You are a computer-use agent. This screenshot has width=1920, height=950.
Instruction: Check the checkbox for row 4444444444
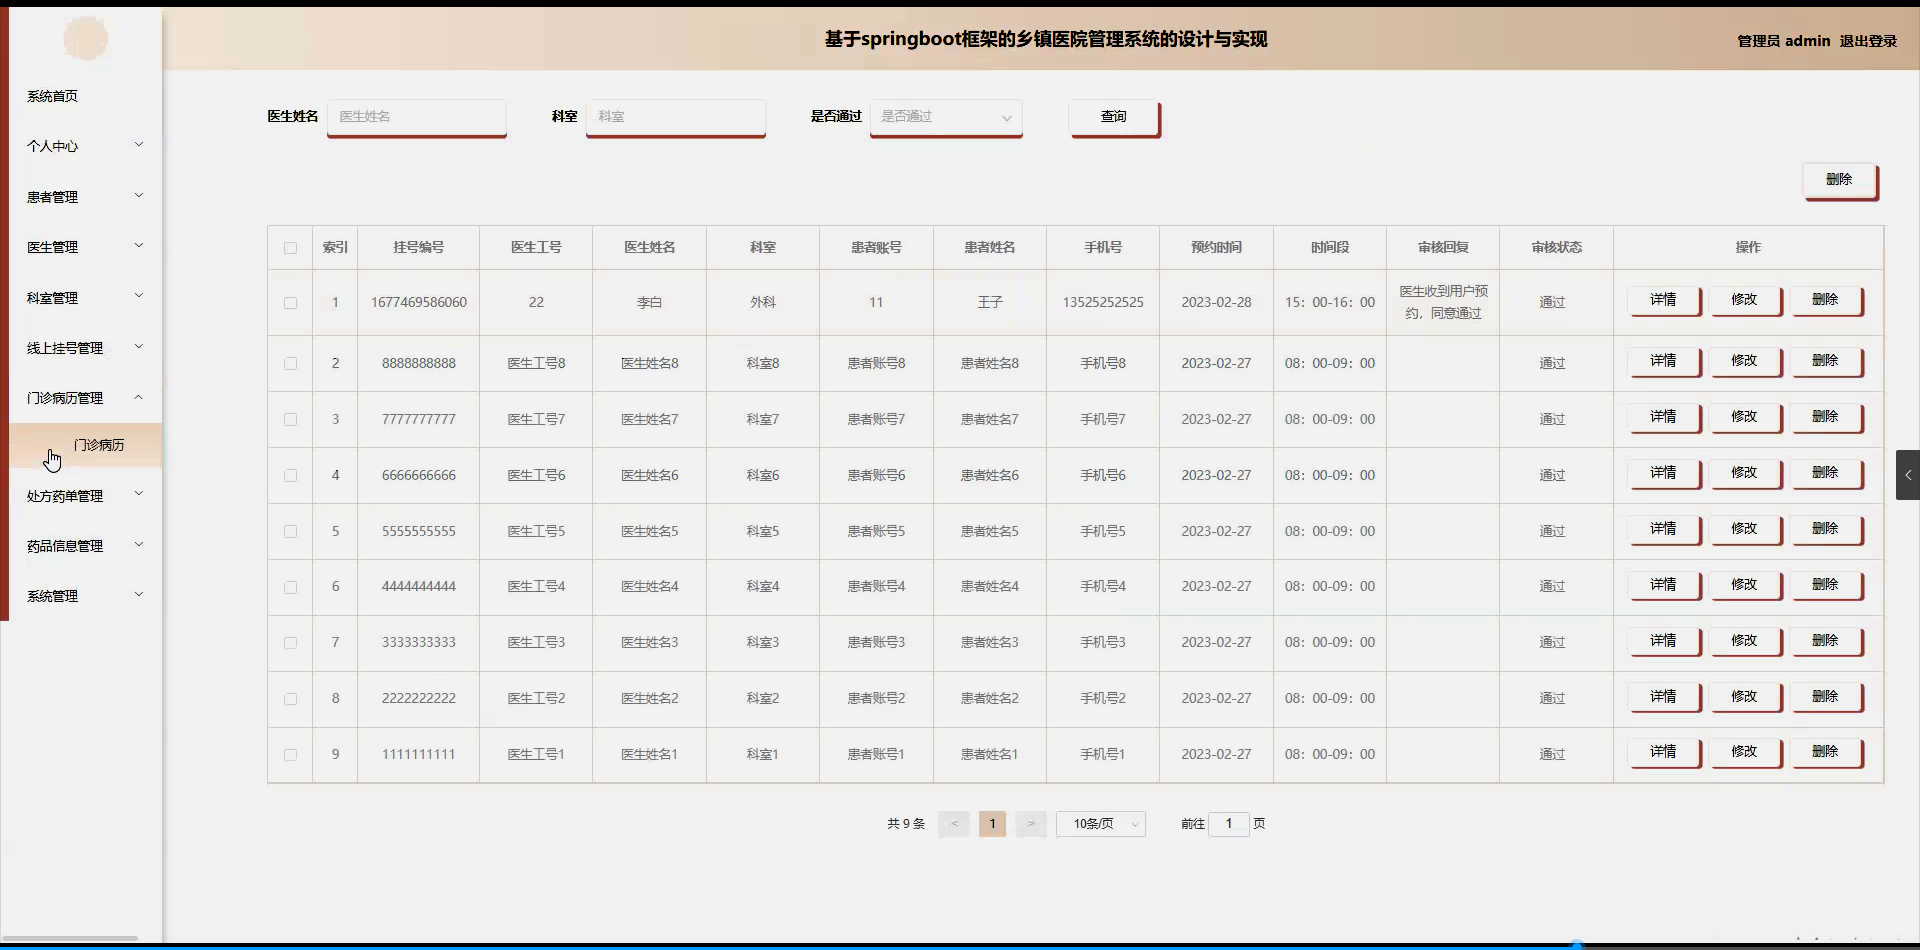(x=290, y=587)
